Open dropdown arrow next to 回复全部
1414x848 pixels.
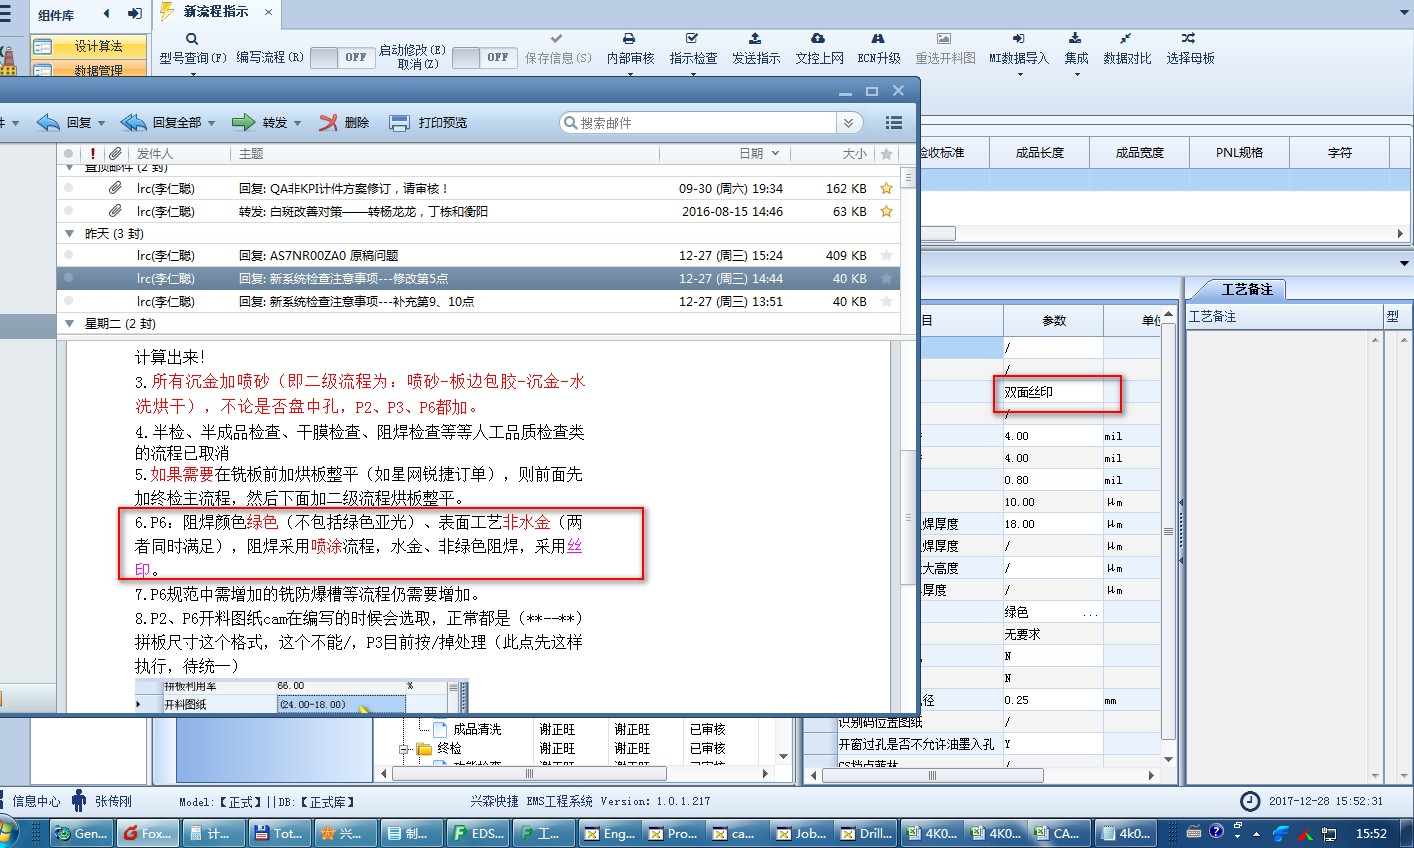210,123
